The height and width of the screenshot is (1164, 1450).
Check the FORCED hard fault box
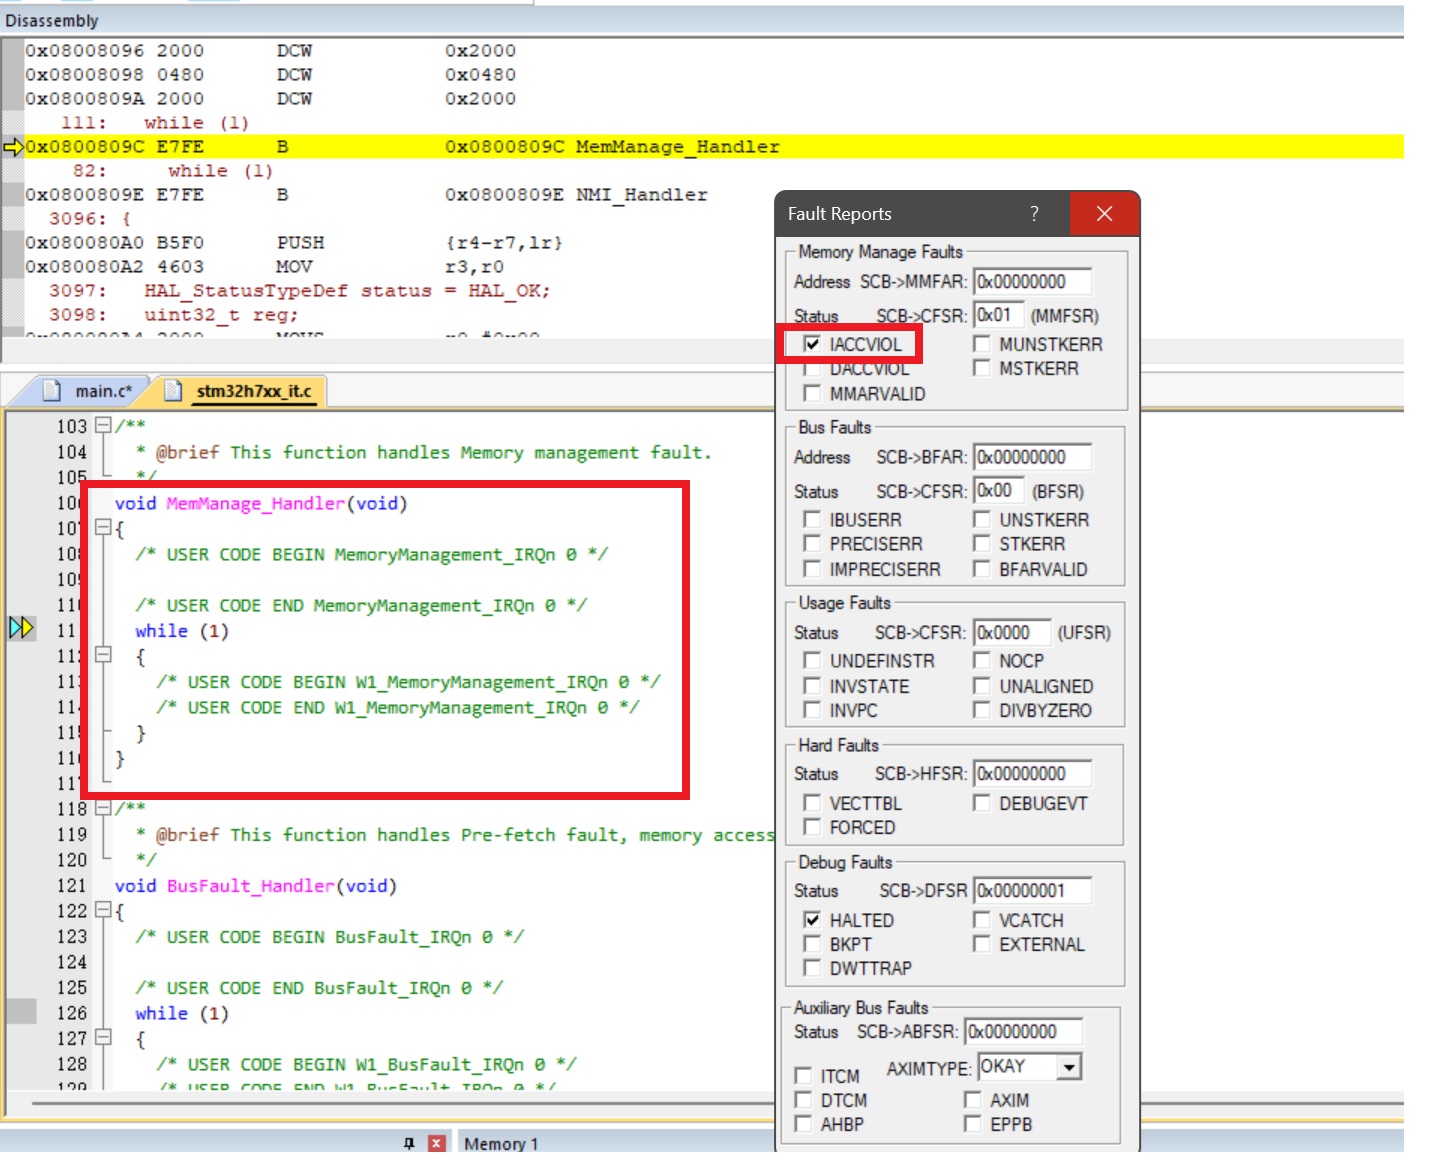point(812,827)
